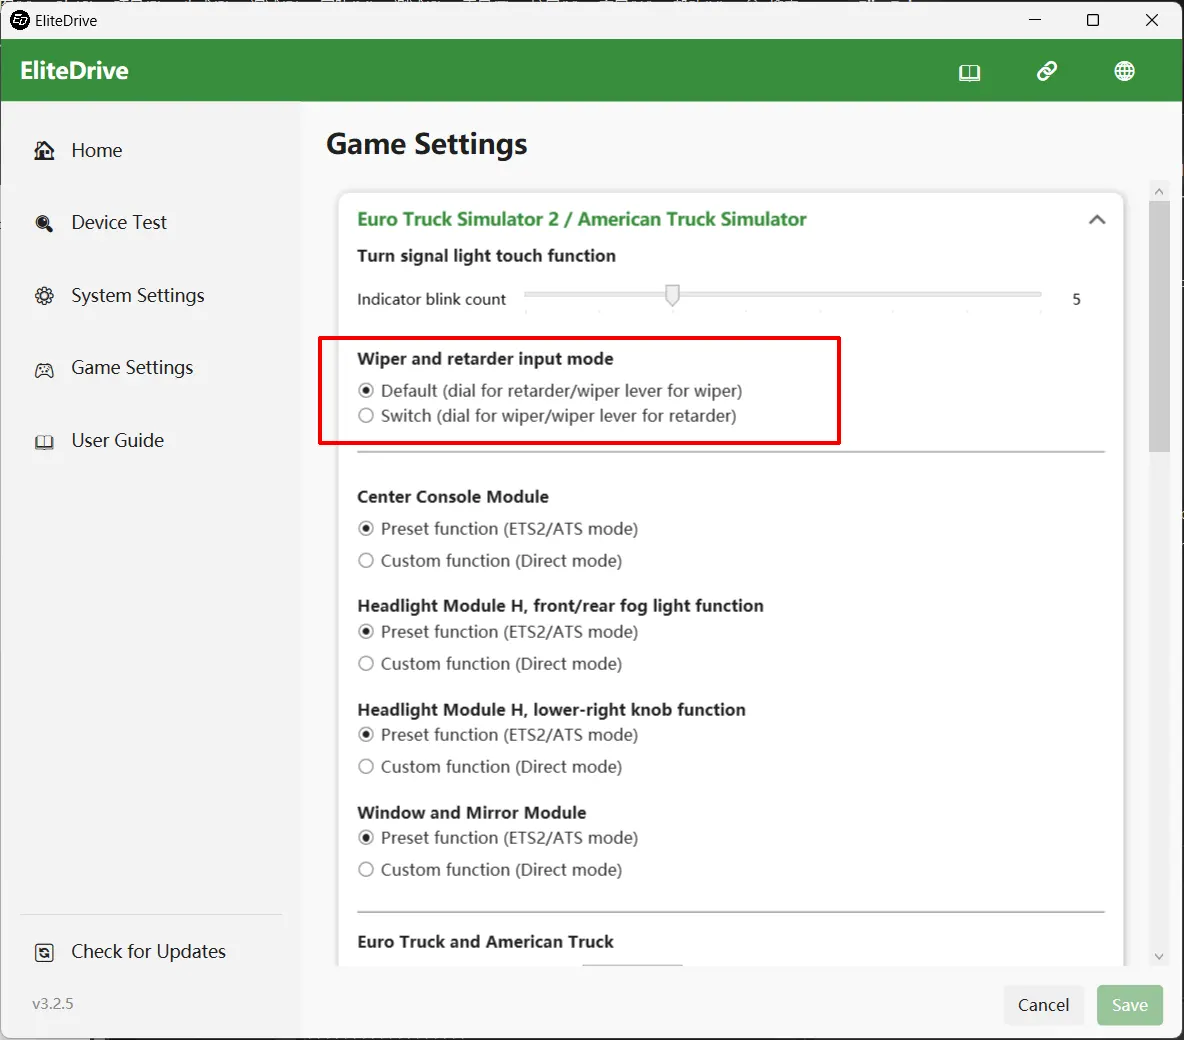Click the EliteDrive logo in title bar

coord(20,20)
